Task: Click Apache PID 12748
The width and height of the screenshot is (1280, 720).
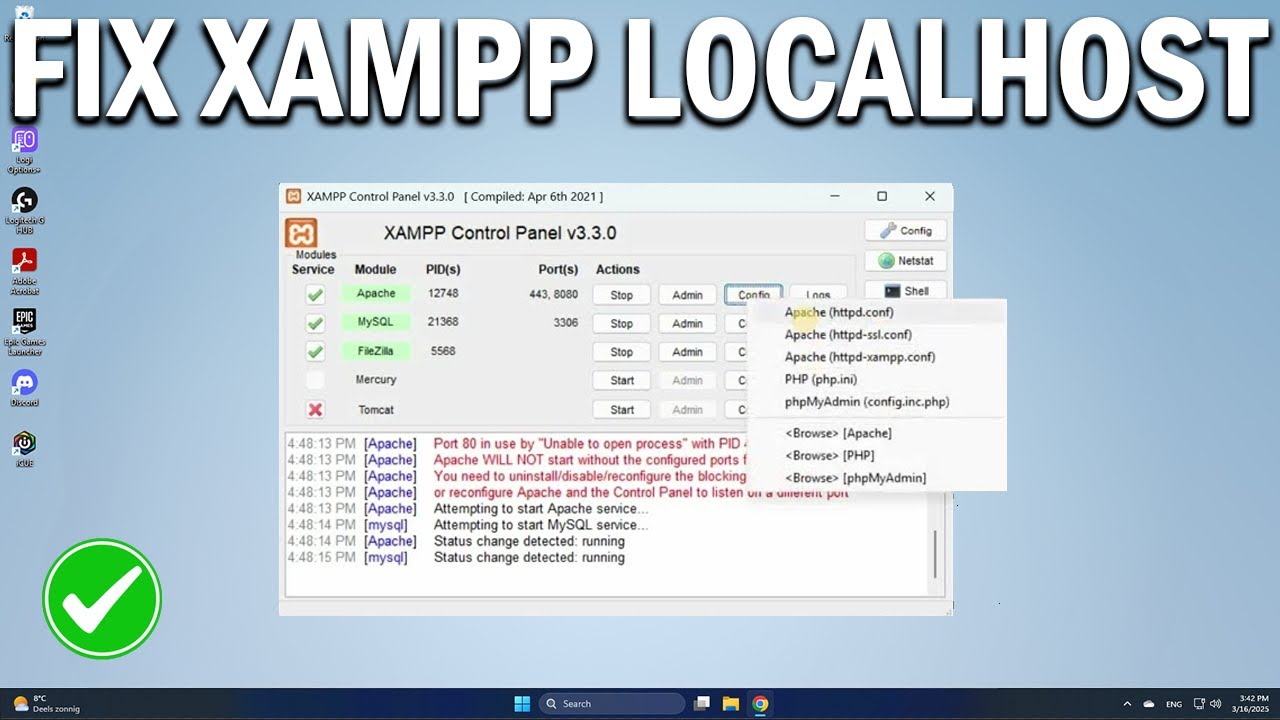Action: pos(443,293)
